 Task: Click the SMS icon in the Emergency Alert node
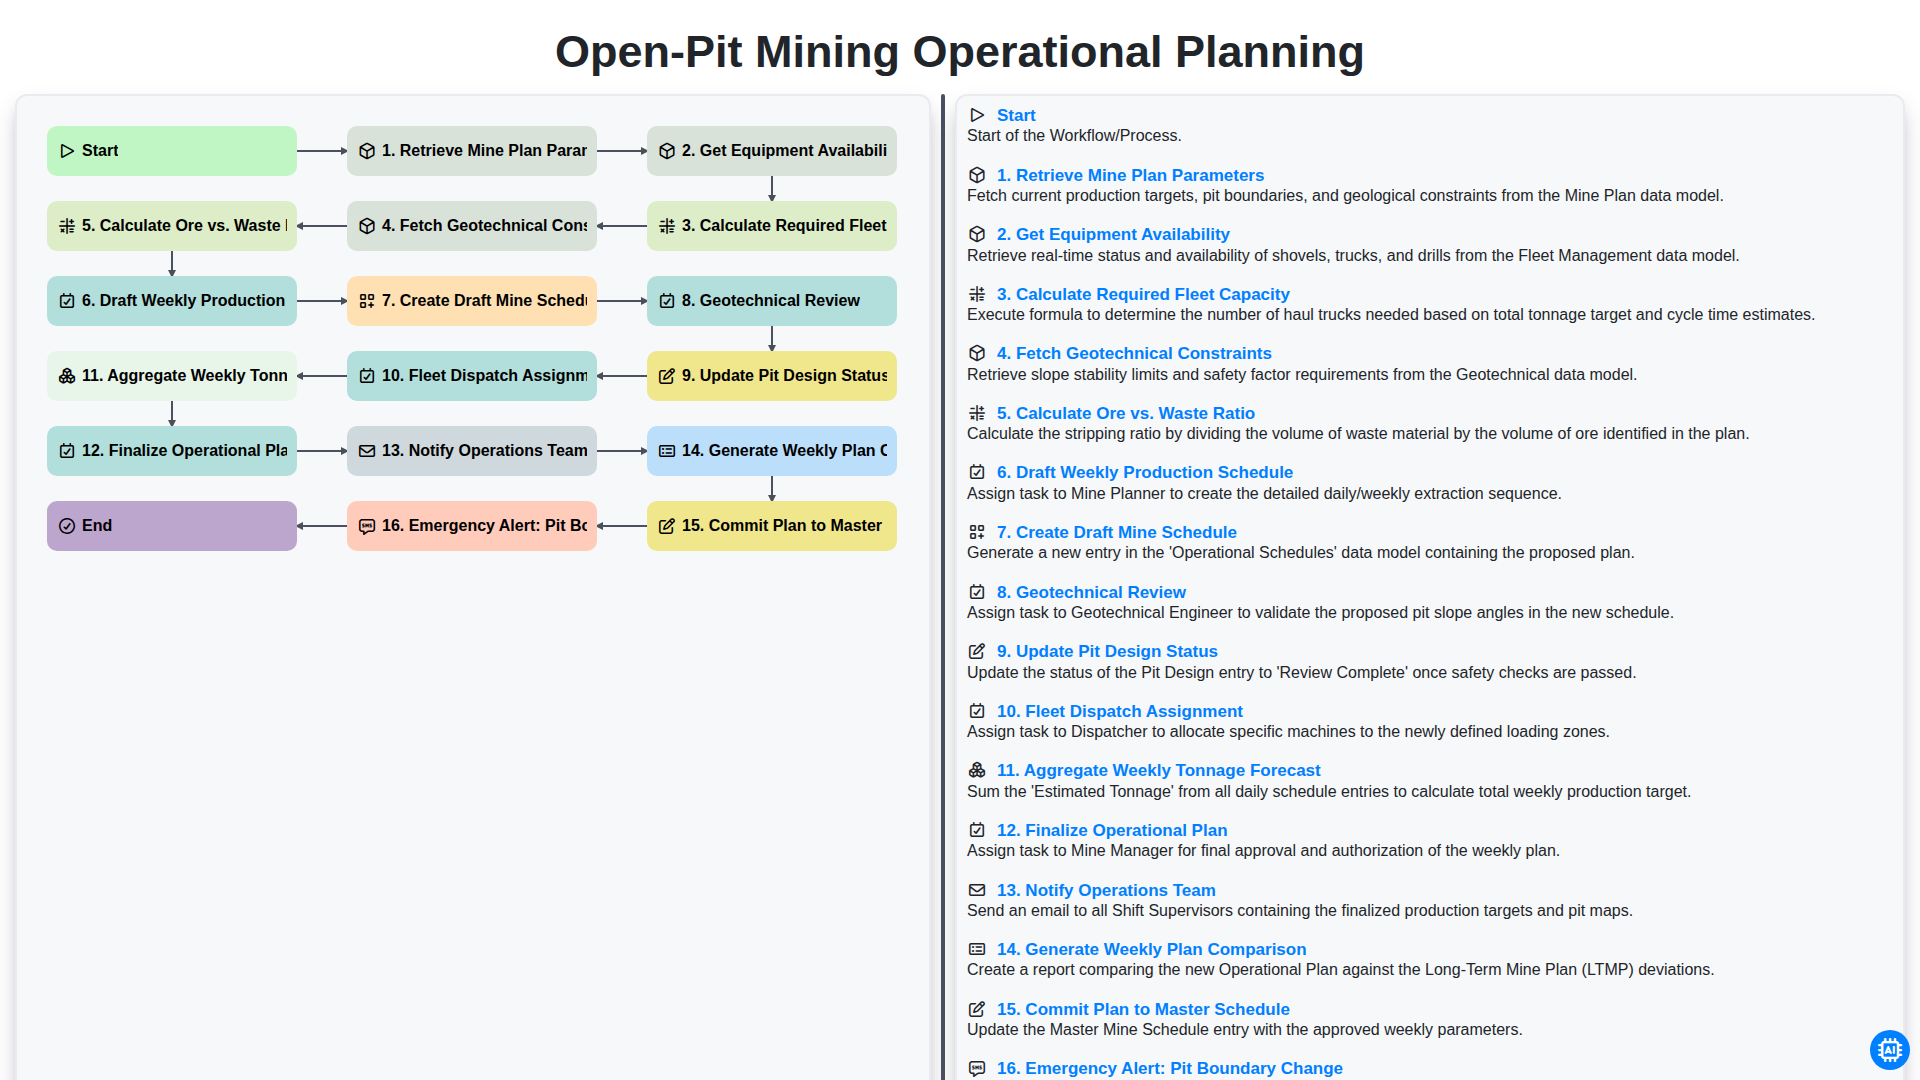click(x=367, y=526)
